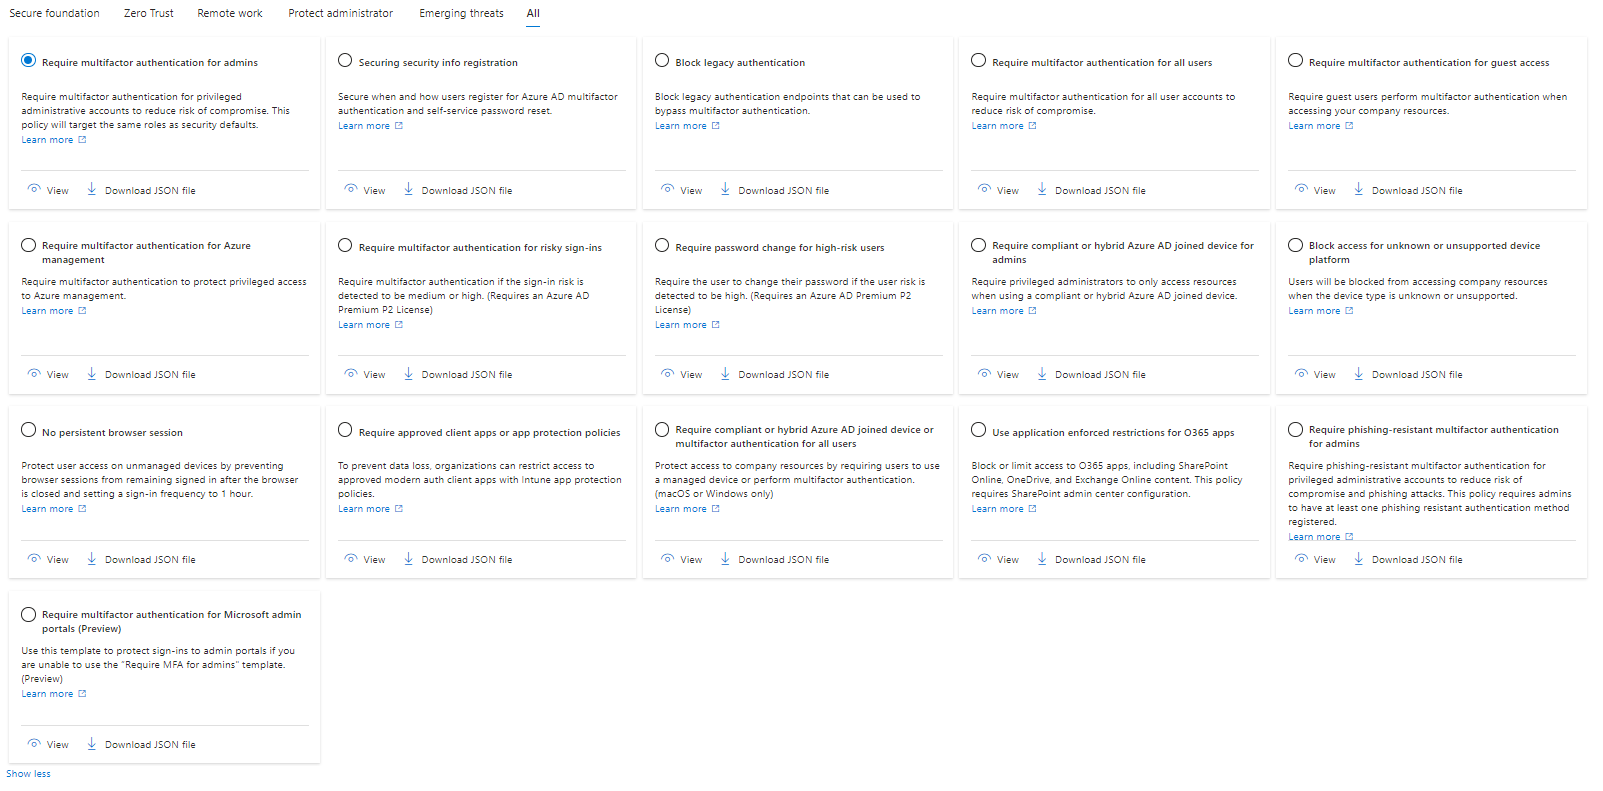Download JSON file for phishing-resistant MFA for admins
1603x791 pixels.
1416,560
